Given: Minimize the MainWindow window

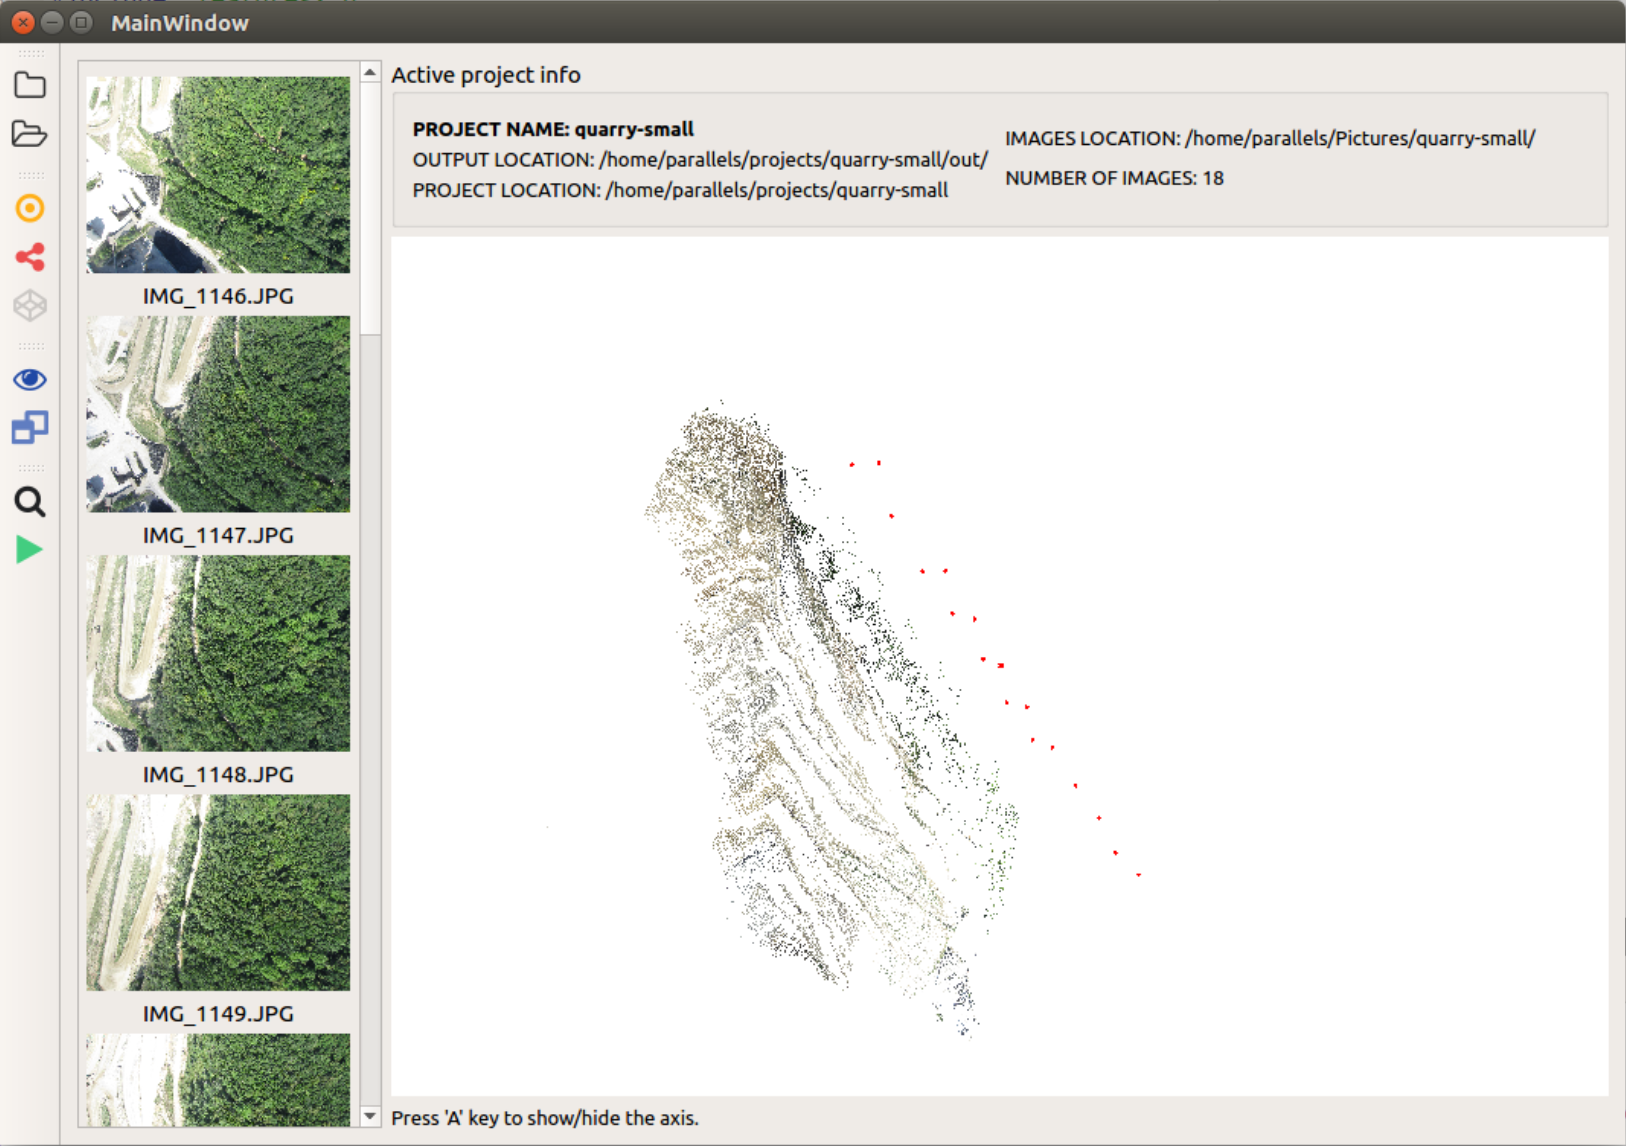Looking at the screenshot, I should tap(52, 22).
